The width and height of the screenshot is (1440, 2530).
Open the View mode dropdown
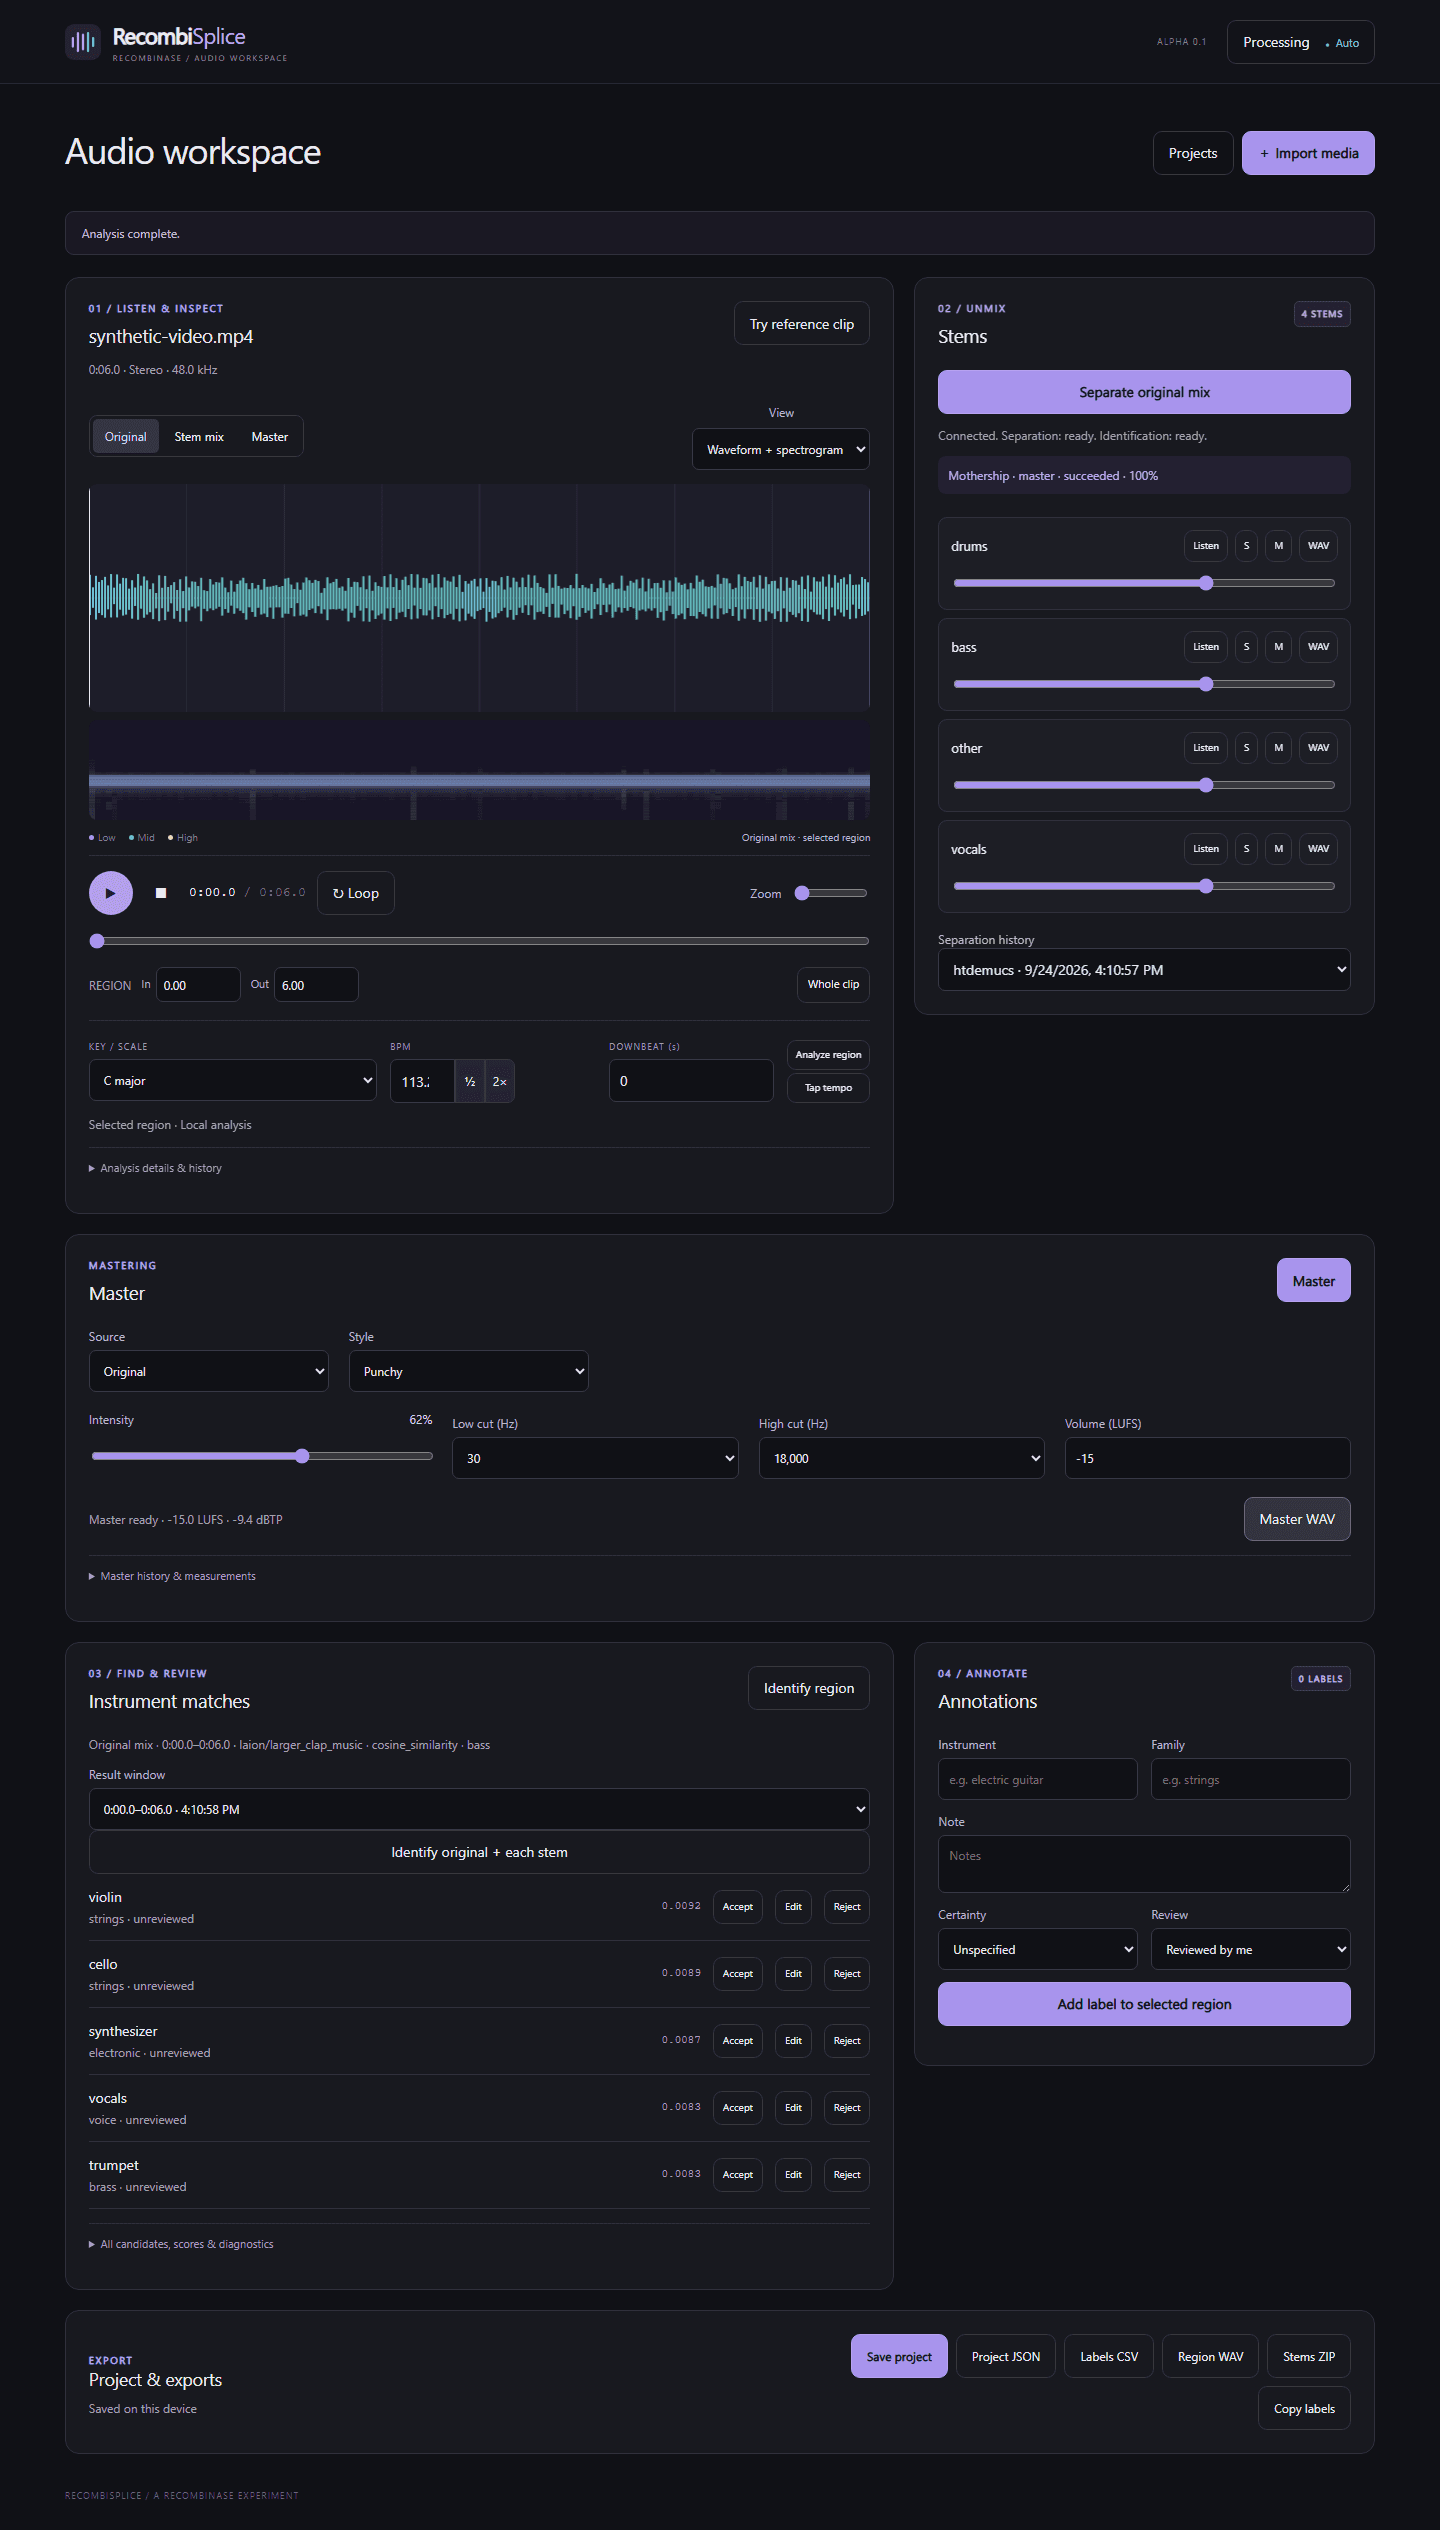coord(781,450)
